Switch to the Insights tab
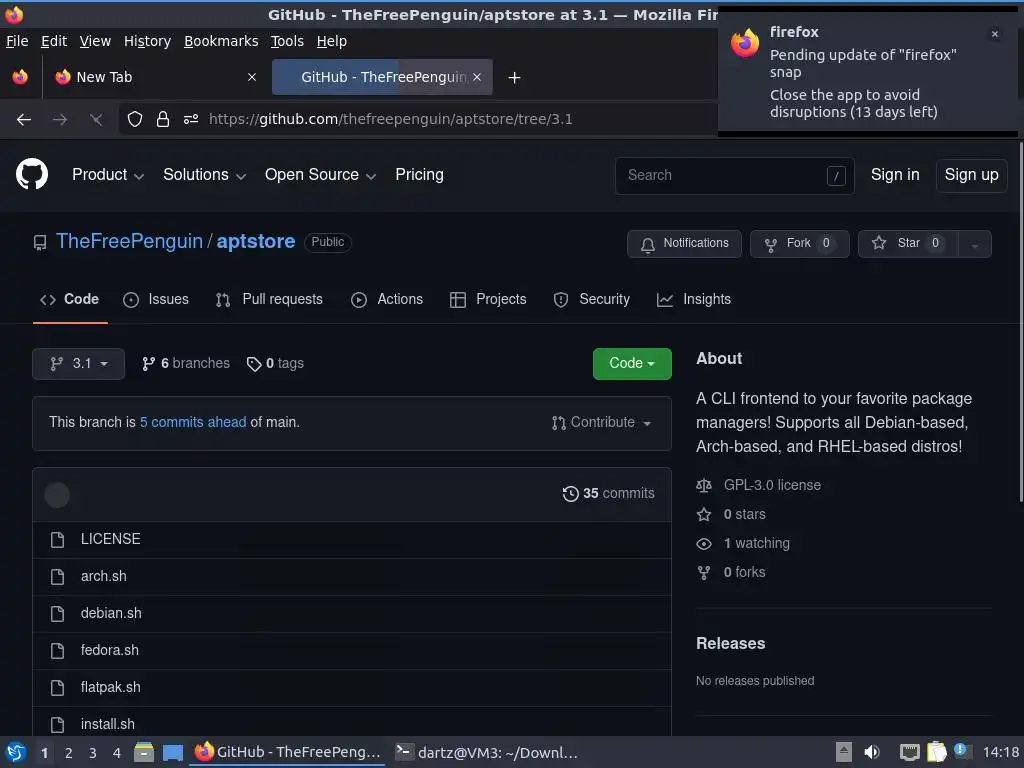1024x768 pixels. click(x=694, y=299)
